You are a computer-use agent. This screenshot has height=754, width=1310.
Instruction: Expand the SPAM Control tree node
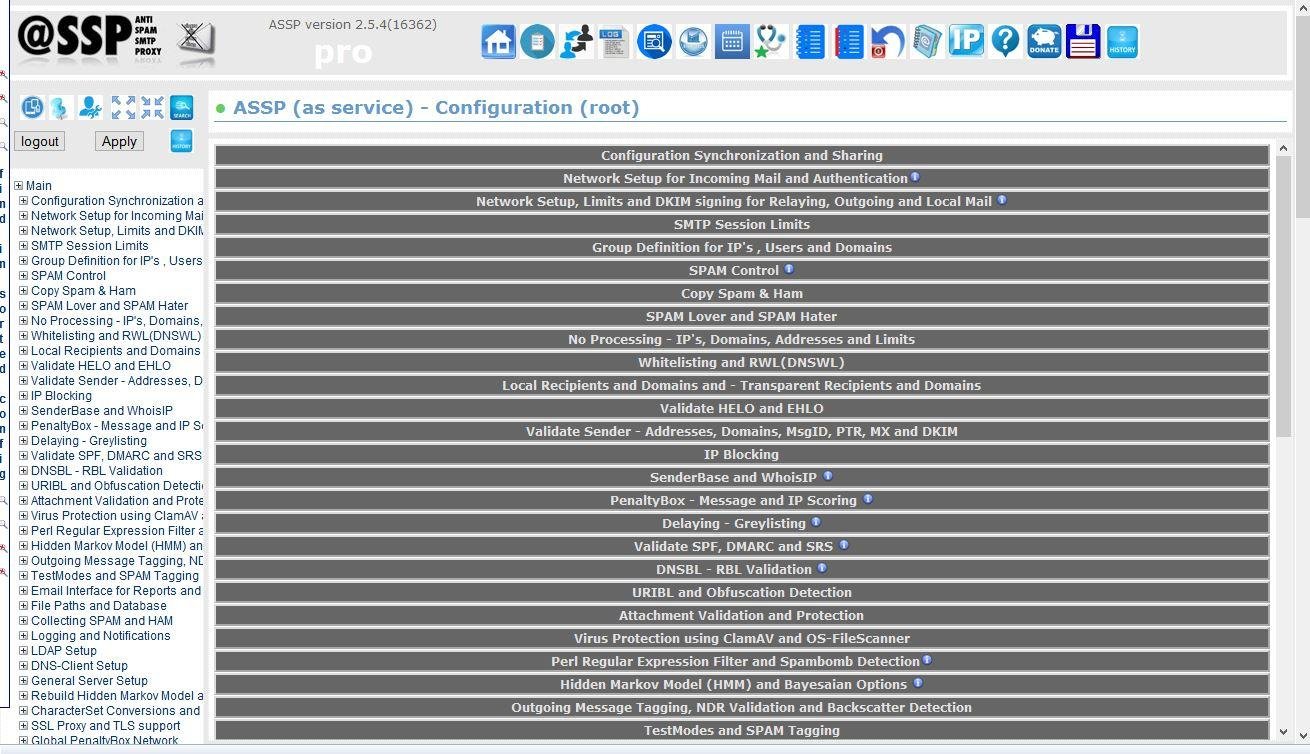pos(23,276)
